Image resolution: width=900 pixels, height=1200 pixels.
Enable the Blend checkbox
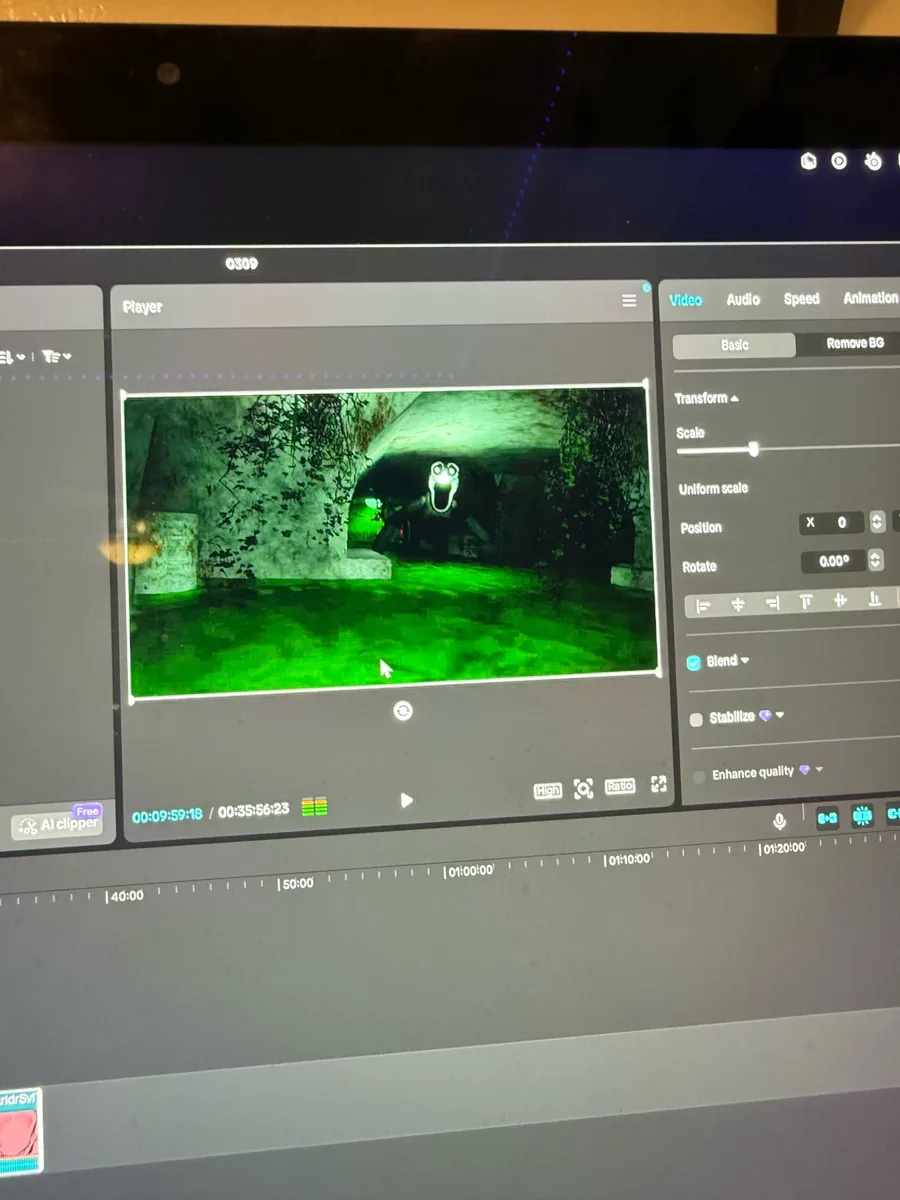(694, 663)
